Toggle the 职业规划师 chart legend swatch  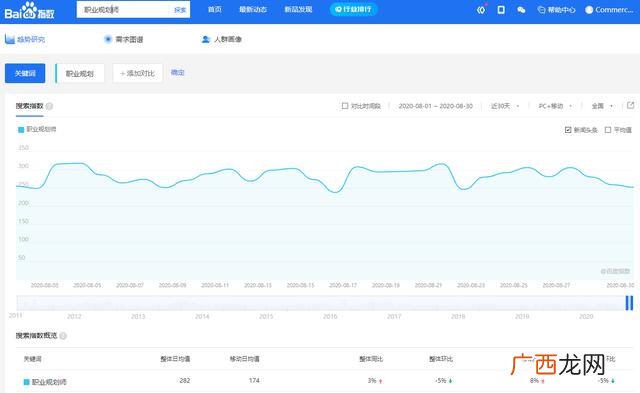pos(21,130)
